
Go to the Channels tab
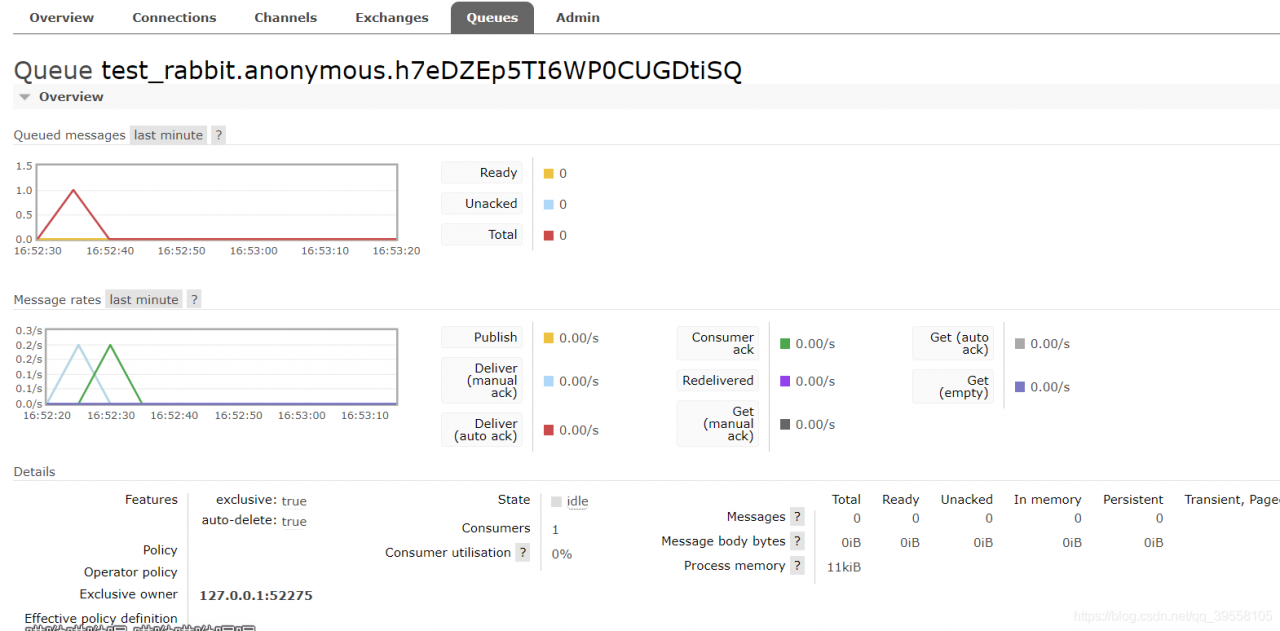pos(285,18)
